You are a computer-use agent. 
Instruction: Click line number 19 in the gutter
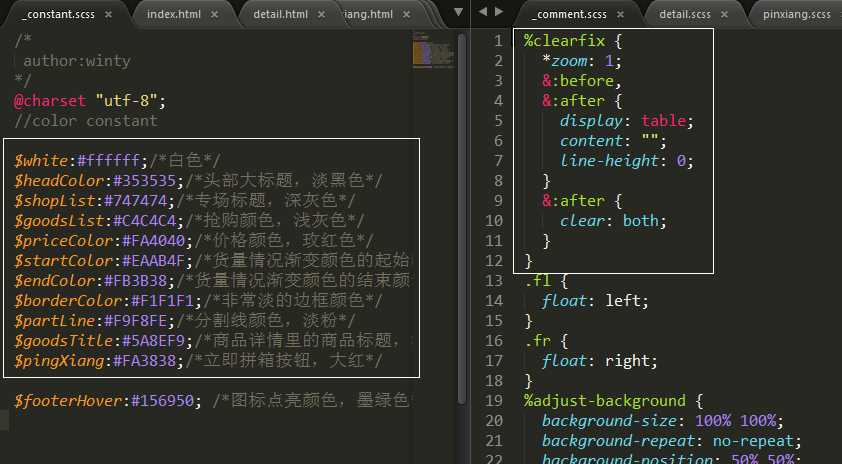point(493,401)
